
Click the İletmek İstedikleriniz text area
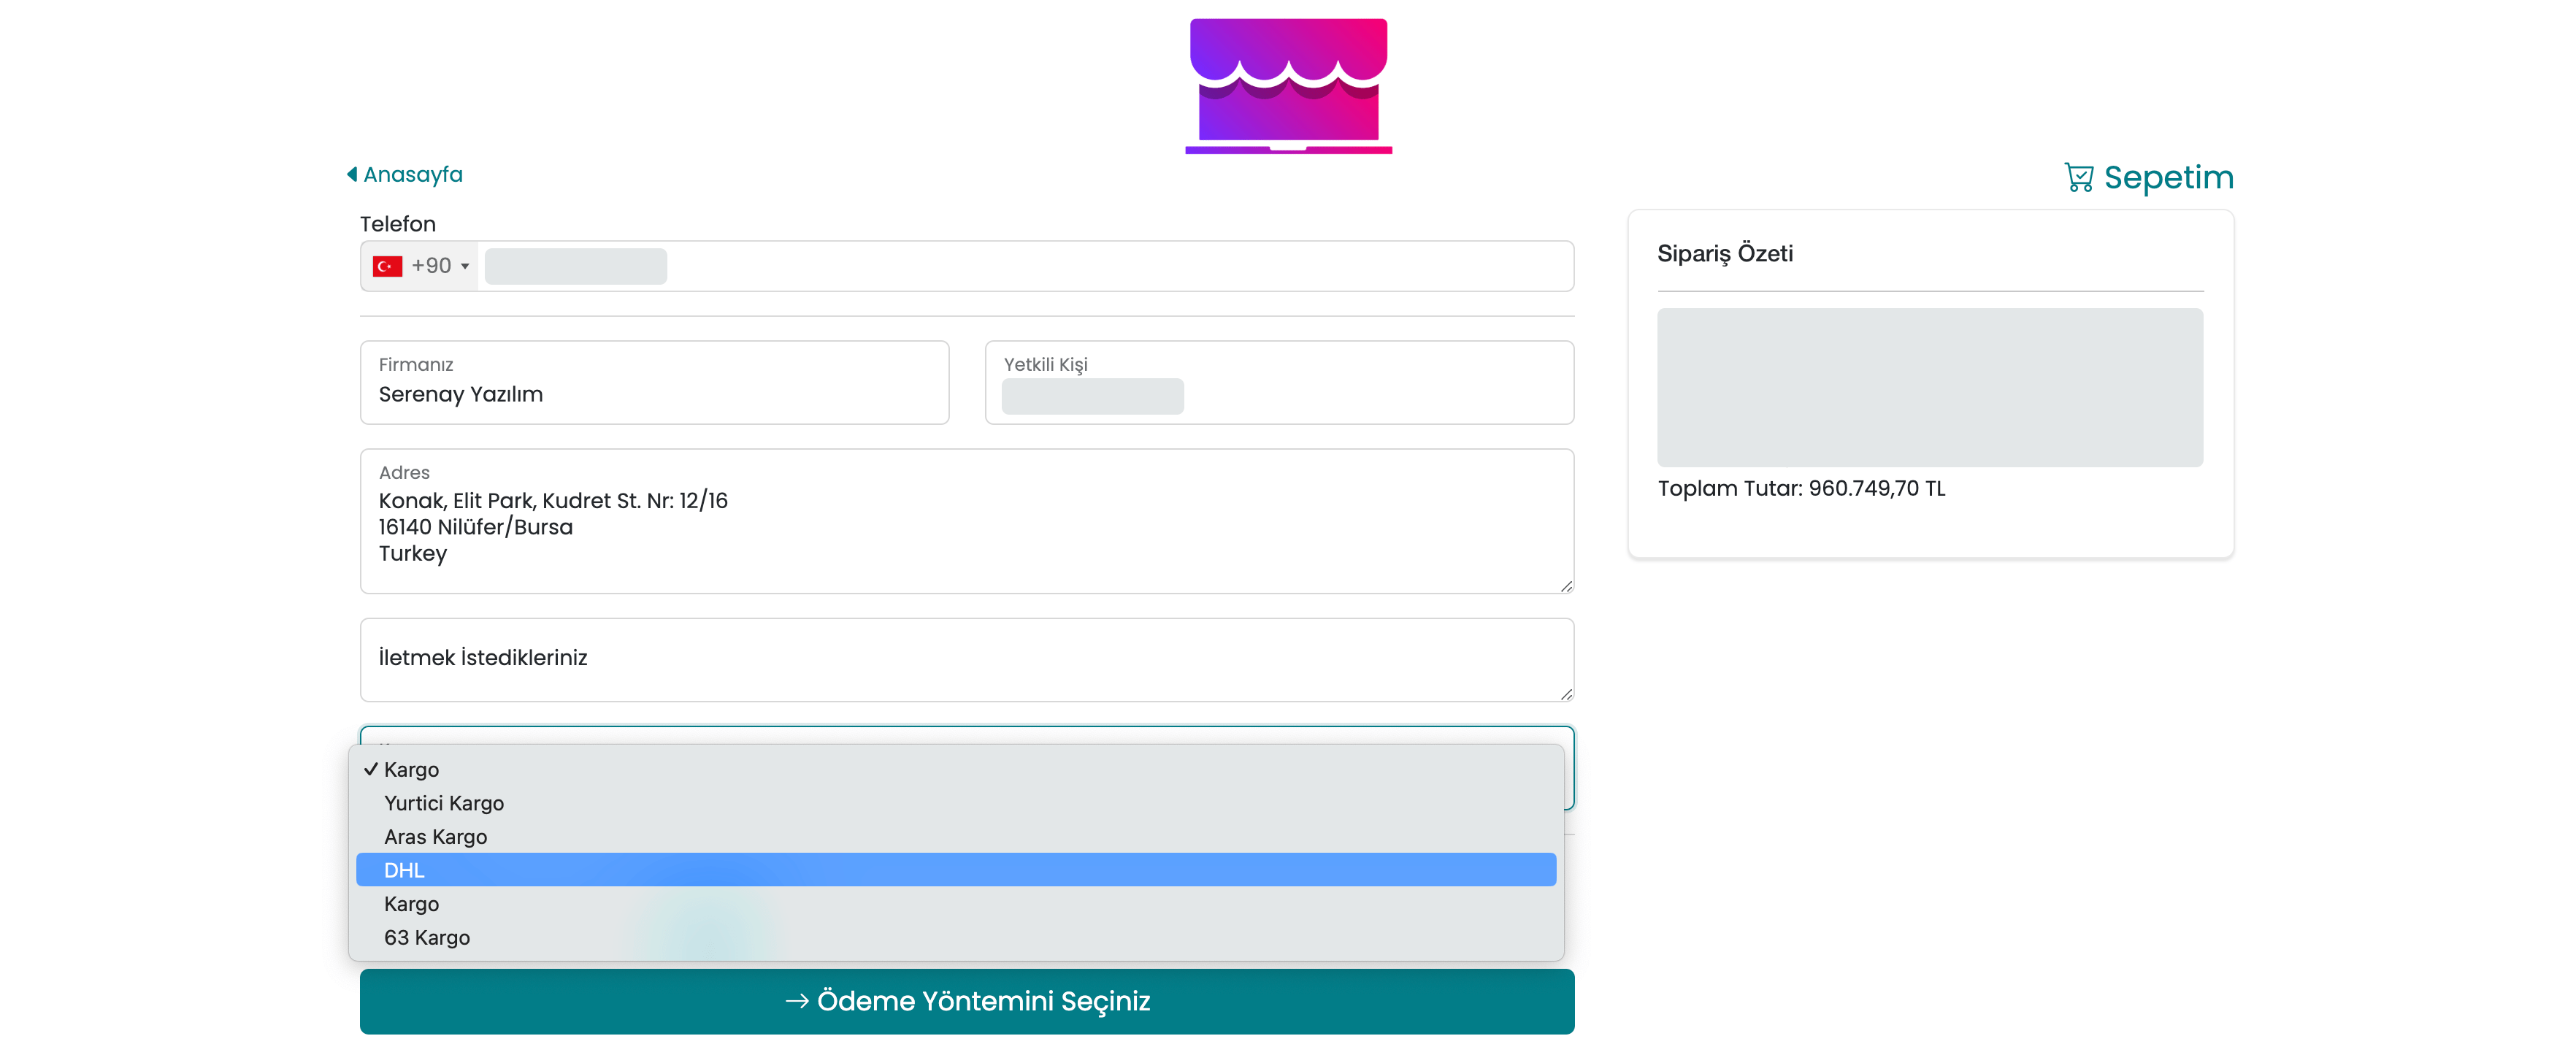click(966, 659)
